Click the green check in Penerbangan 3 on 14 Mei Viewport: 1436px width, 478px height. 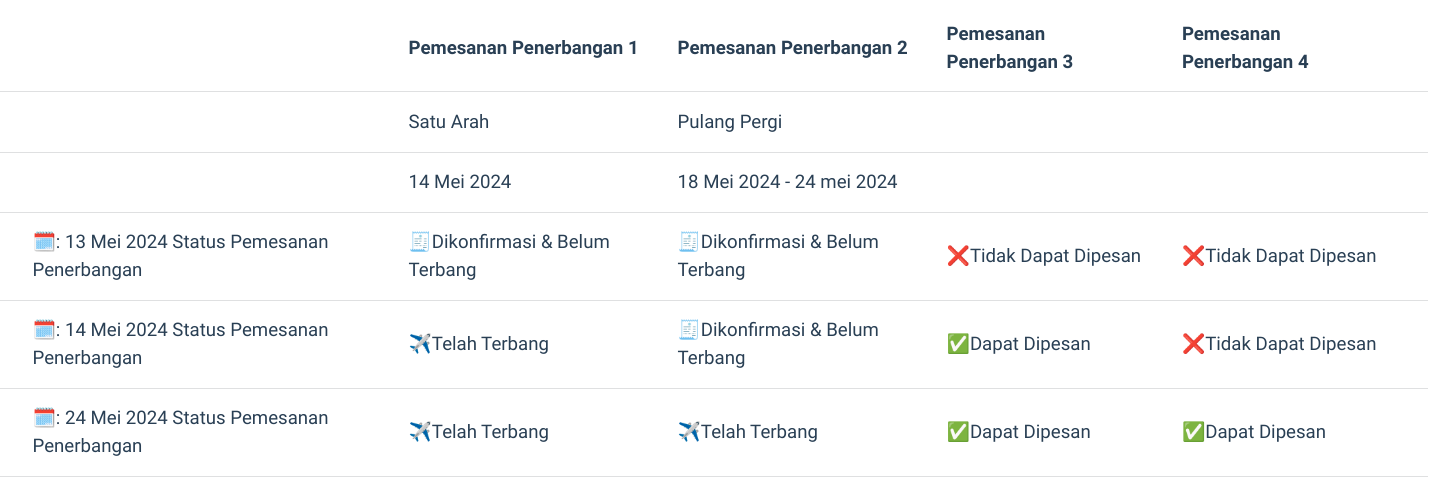click(x=958, y=343)
